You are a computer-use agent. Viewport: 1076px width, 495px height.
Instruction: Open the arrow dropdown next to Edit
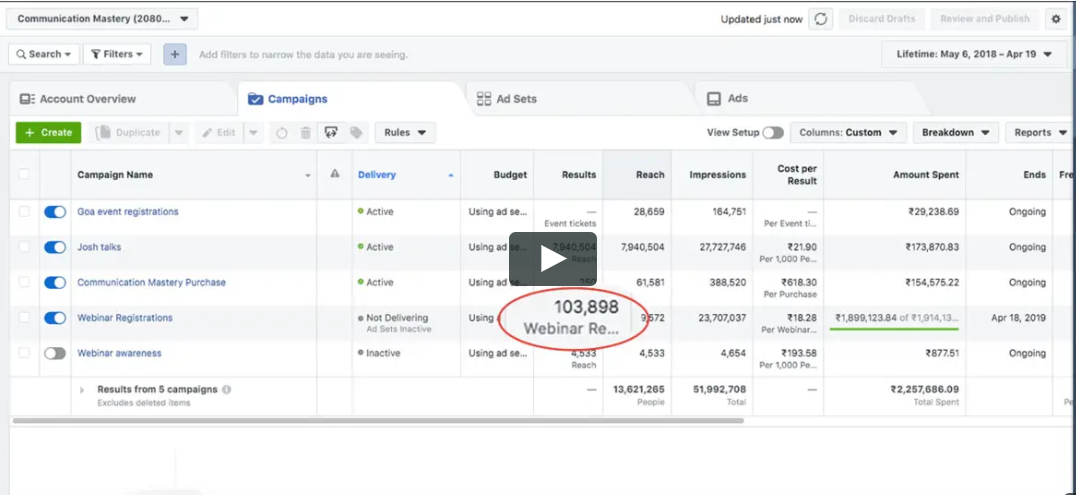coord(253,133)
